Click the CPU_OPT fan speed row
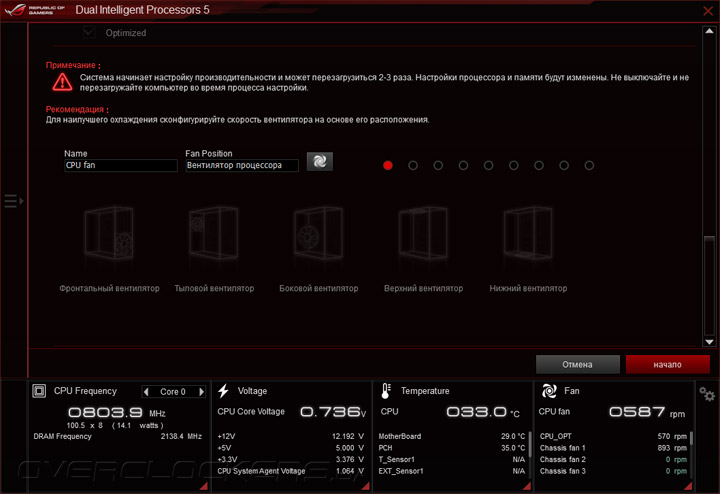This screenshot has height=494, width=720. tap(613, 436)
